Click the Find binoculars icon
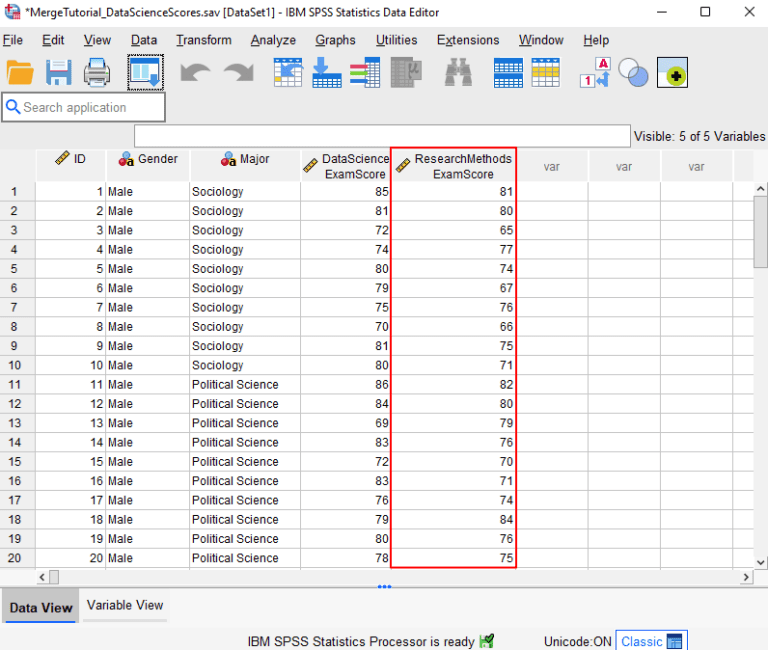The width and height of the screenshot is (768, 650). pyautogui.click(x=458, y=73)
